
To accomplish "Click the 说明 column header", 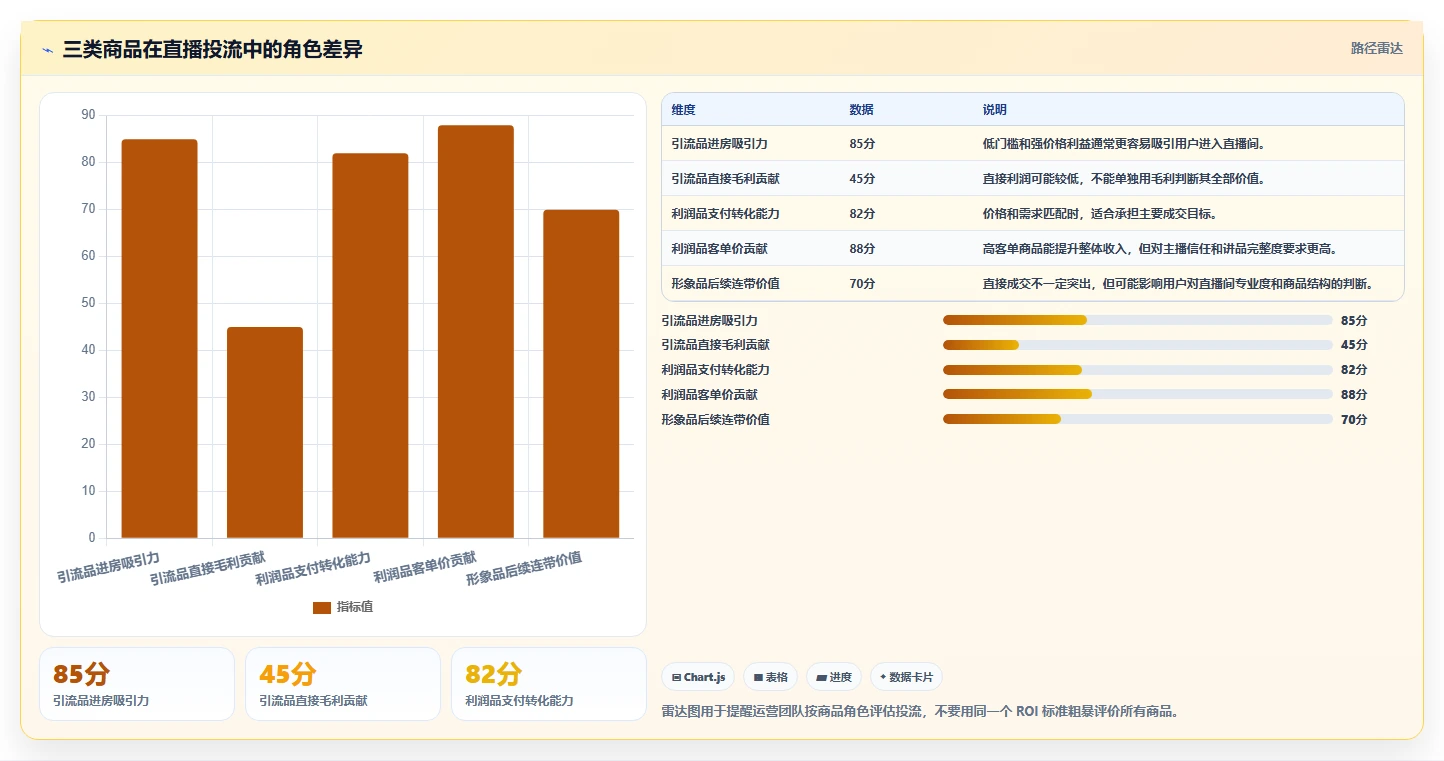I will [x=995, y=109].
